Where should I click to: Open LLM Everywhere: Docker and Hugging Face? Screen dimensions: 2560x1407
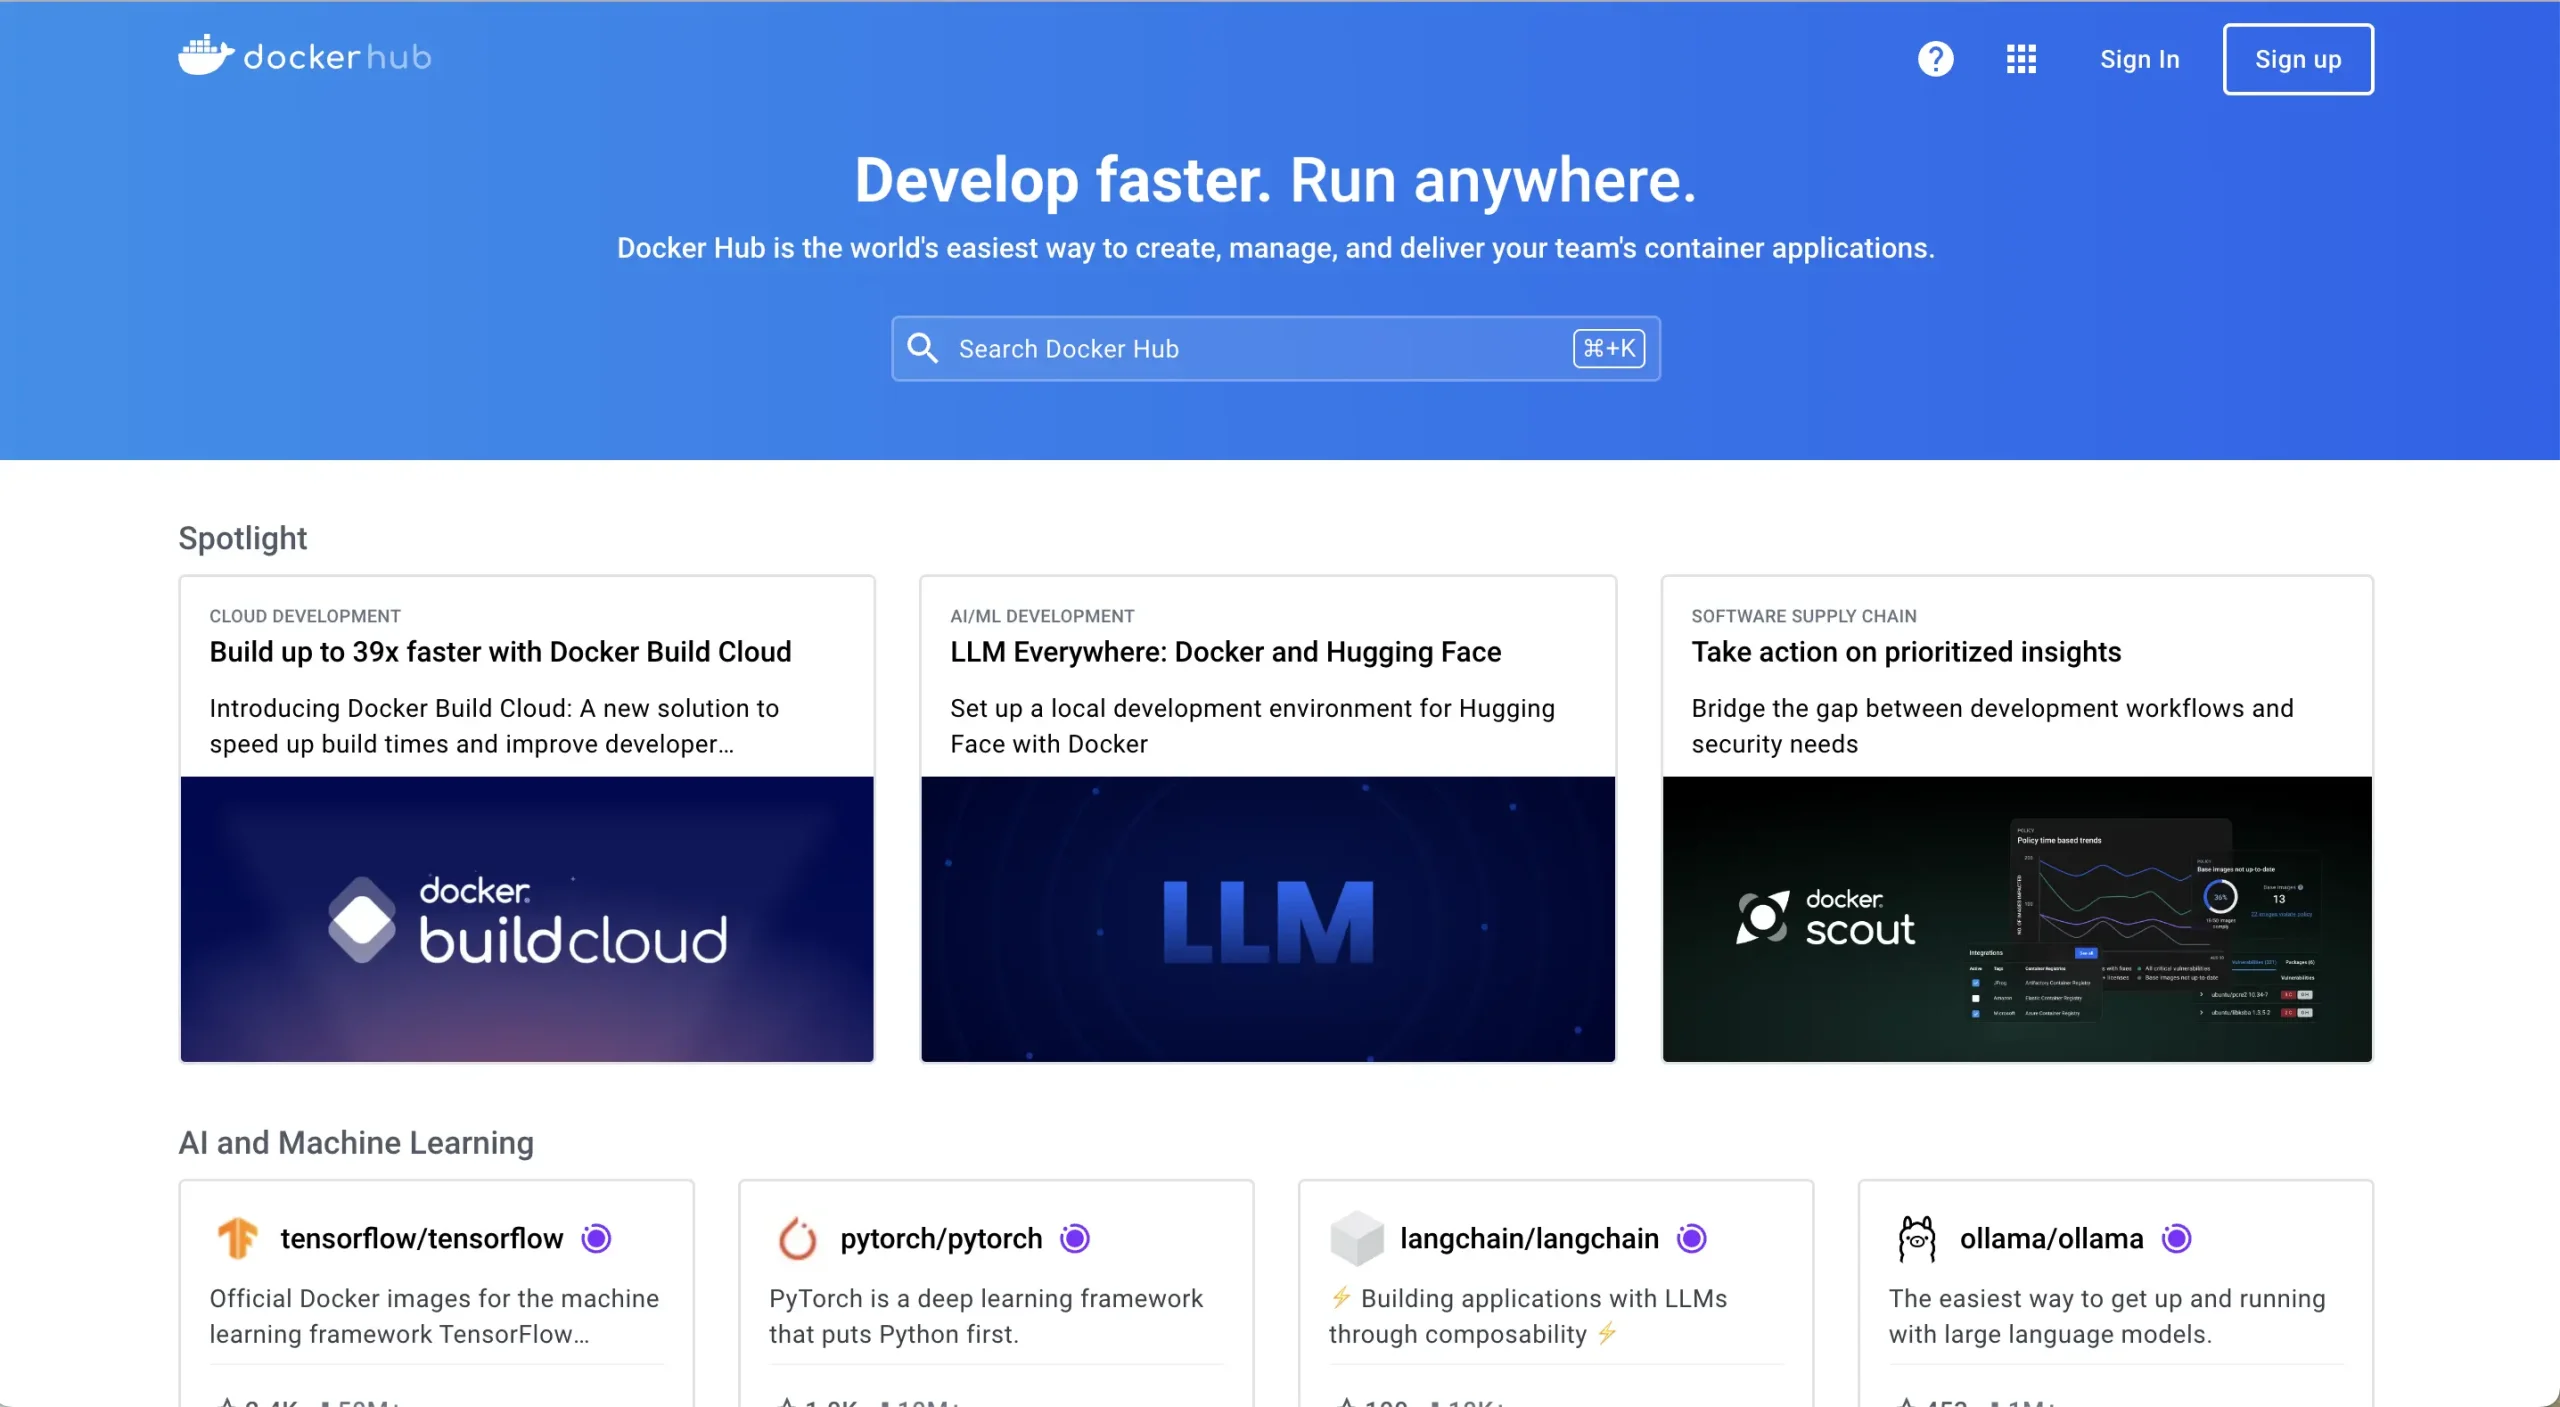[1225, 652]
